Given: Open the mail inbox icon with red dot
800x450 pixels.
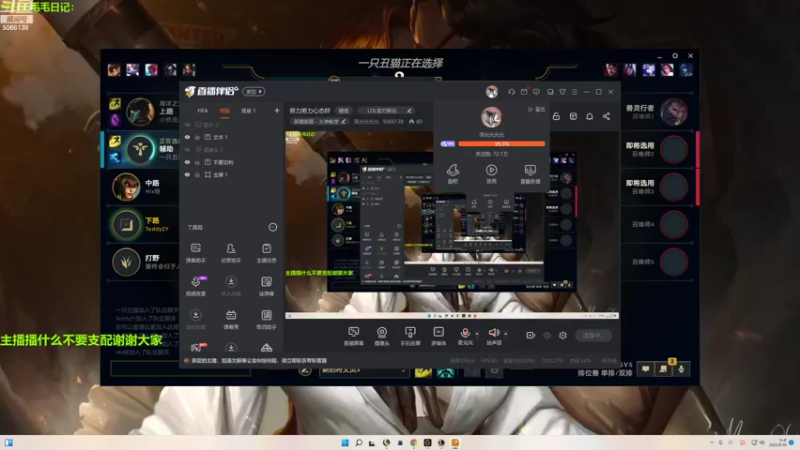Looking at the screenshot, I should (524, 92).
